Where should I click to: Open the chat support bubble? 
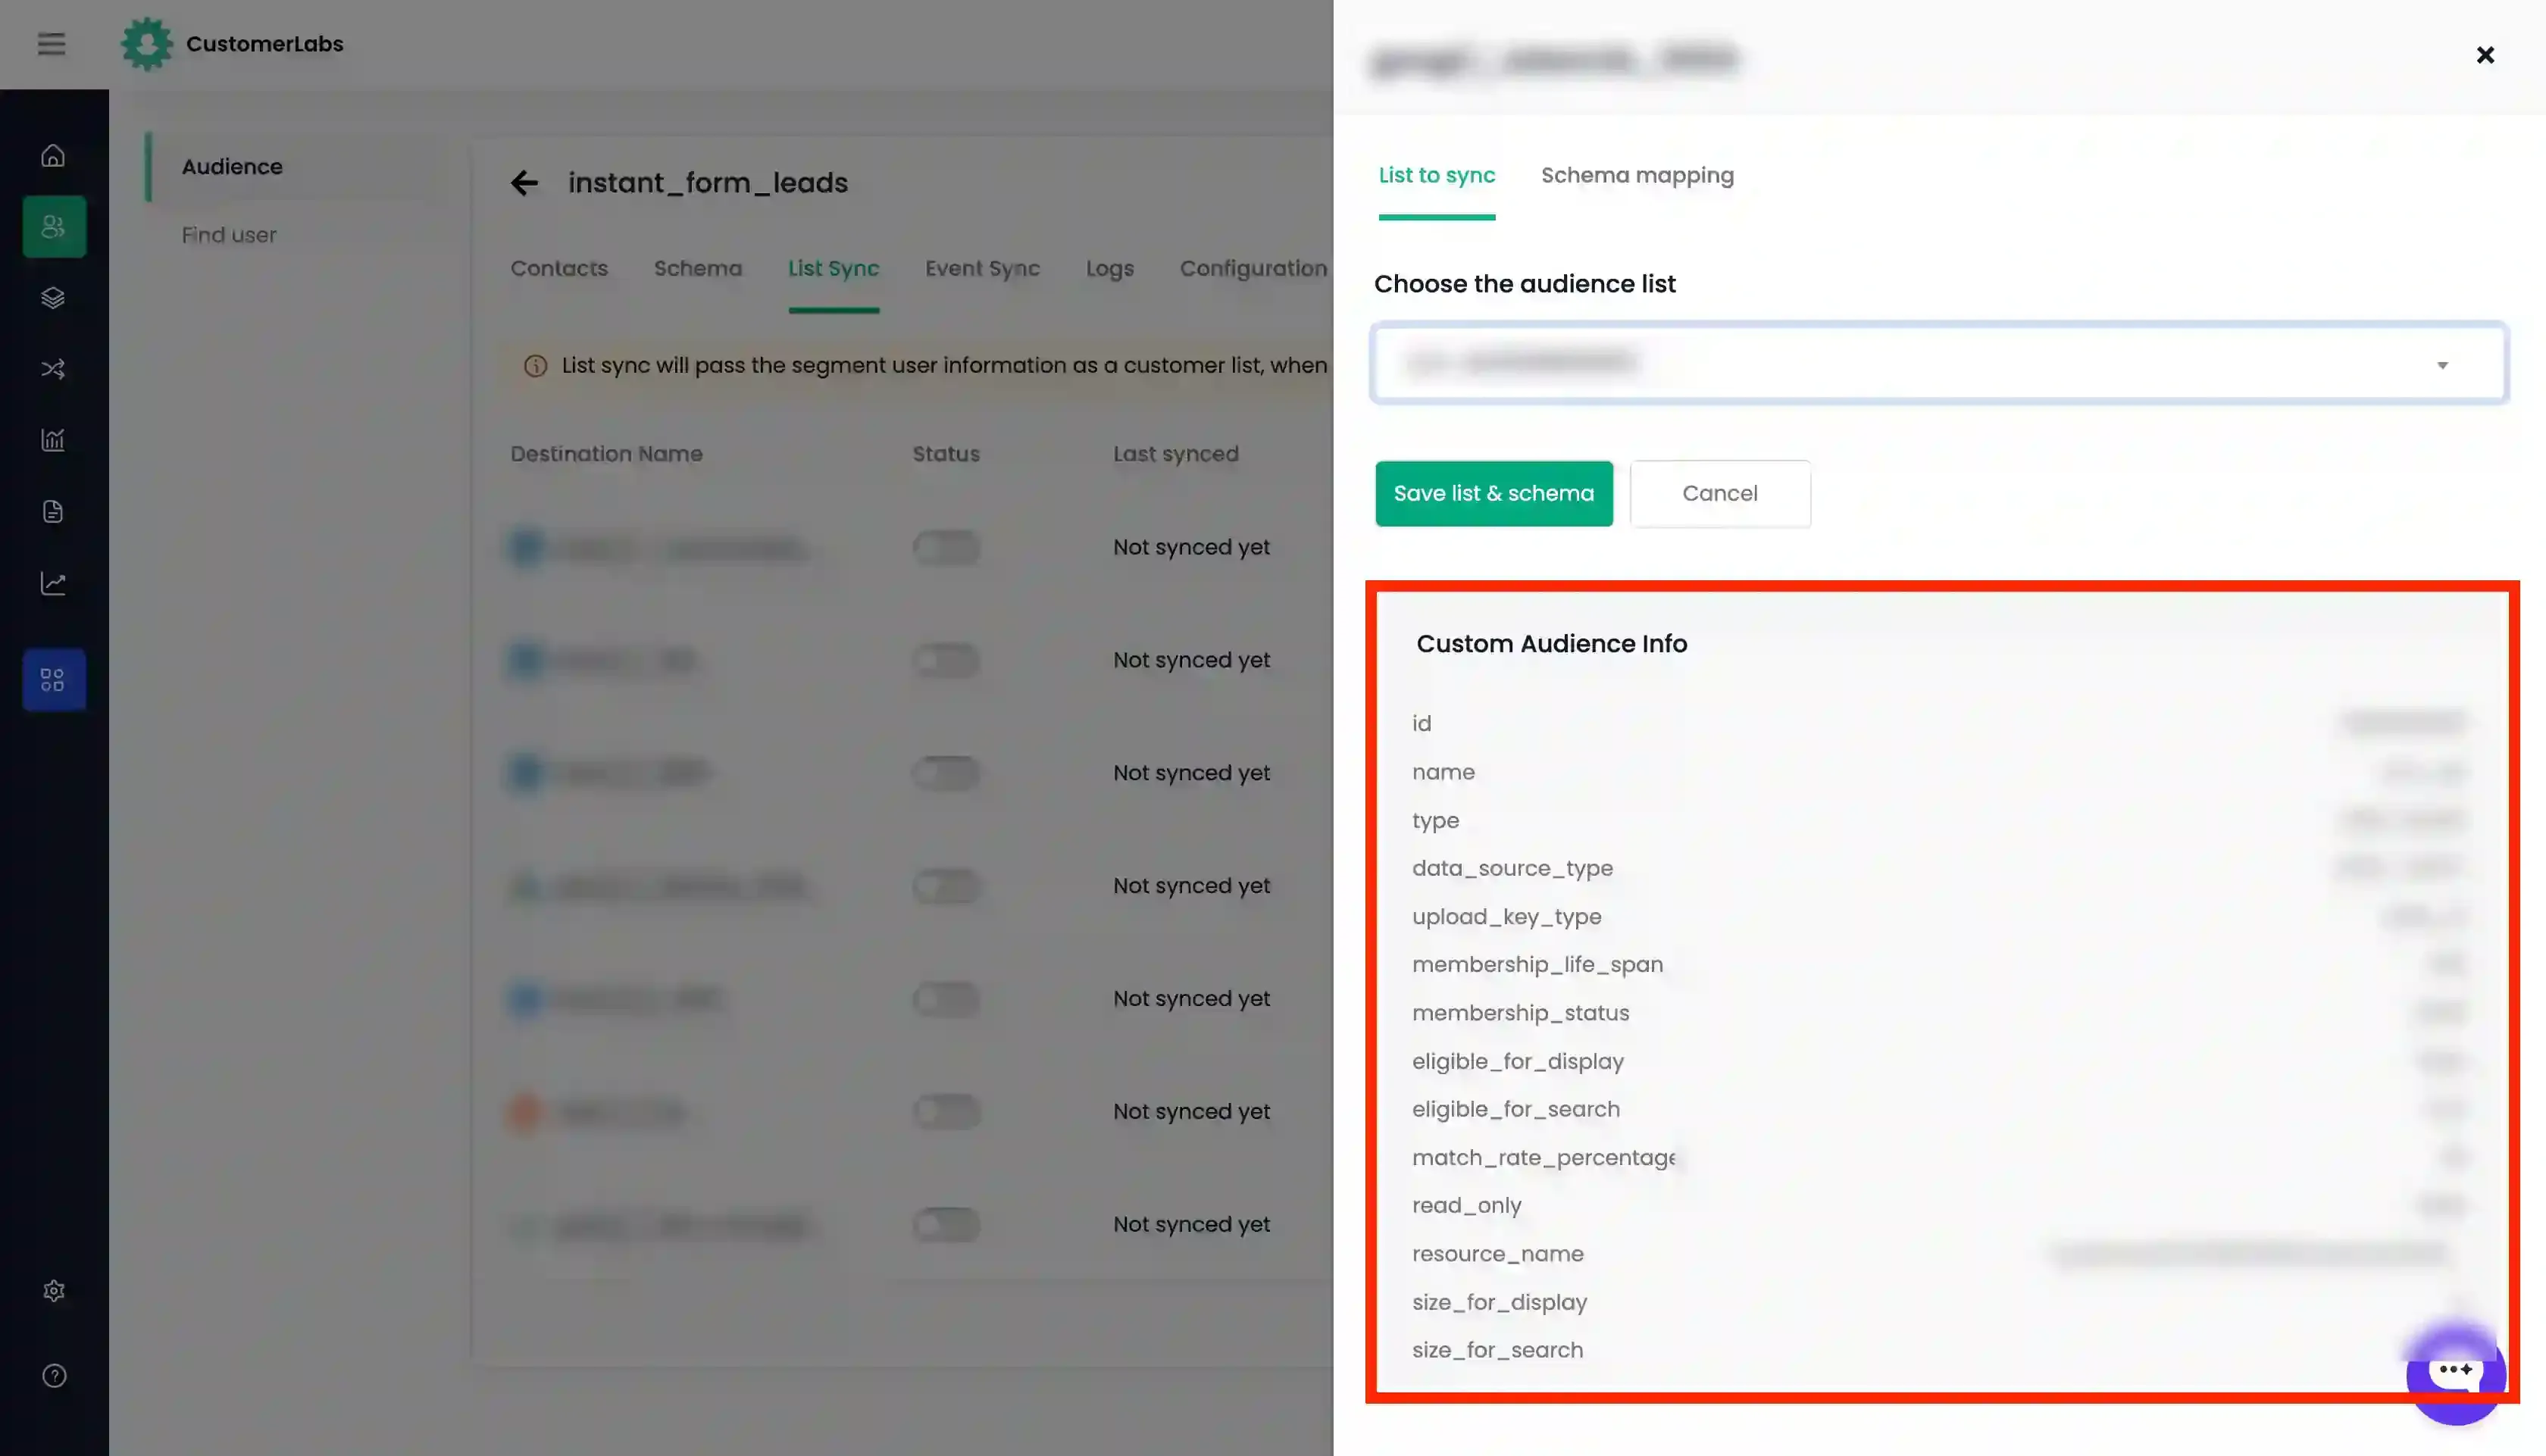point(2455,1374)
